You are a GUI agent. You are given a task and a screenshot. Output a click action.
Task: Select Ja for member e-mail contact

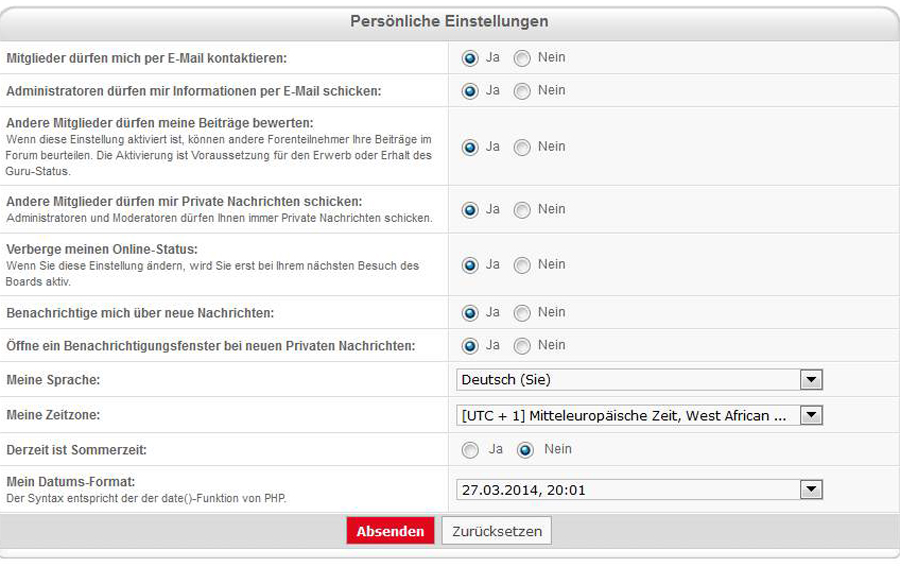[470, 58]
